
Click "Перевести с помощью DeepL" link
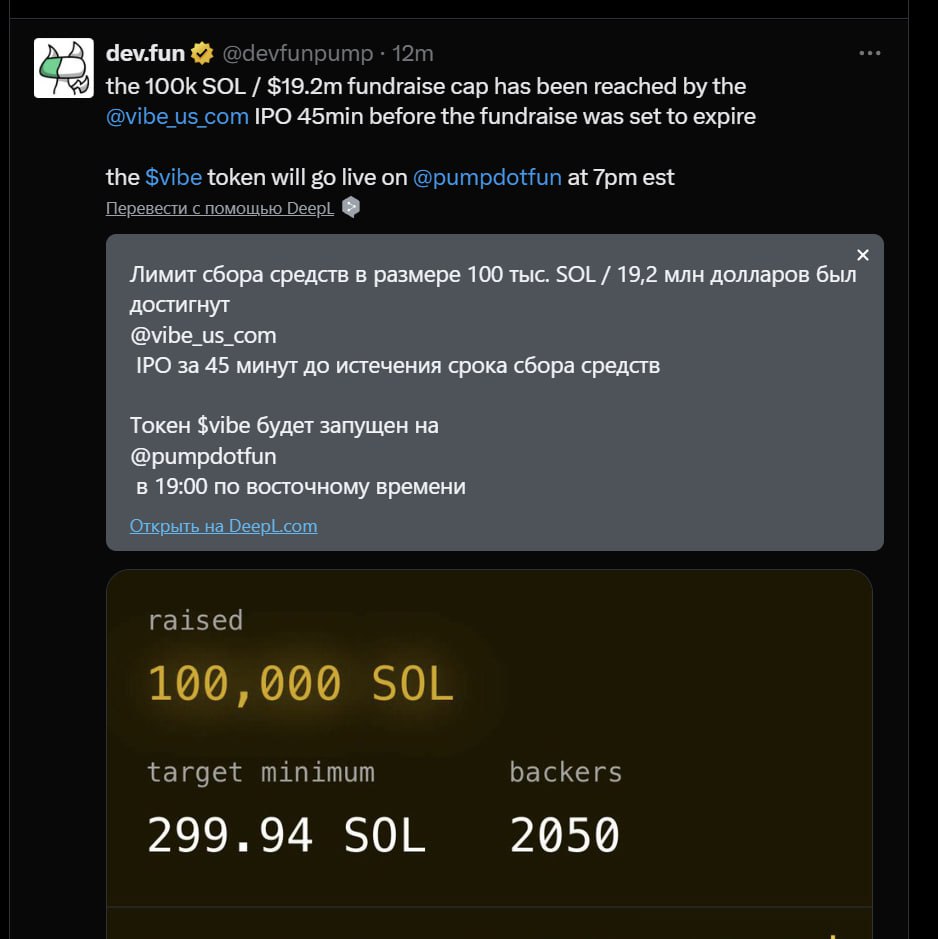(x=221, y=208)
